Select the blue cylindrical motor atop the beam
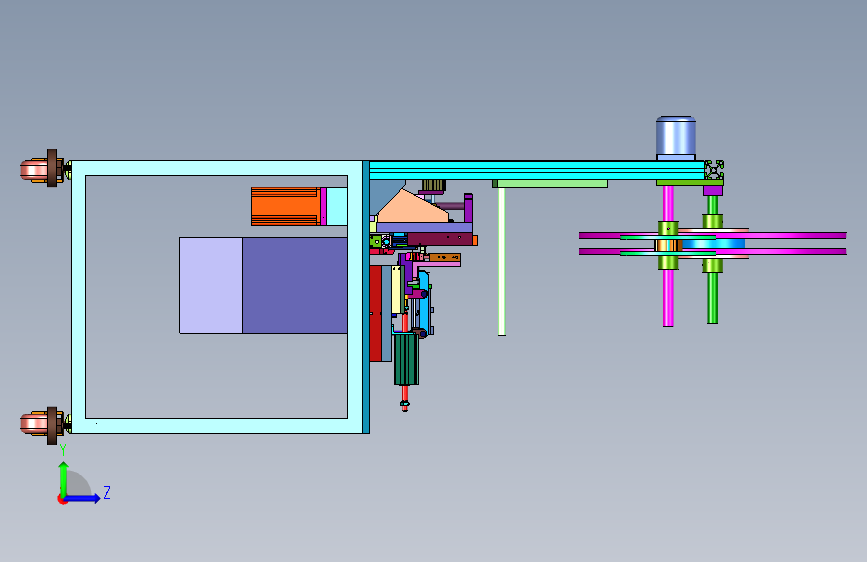This screenshot has height=562, width=867. coord(676,138)
